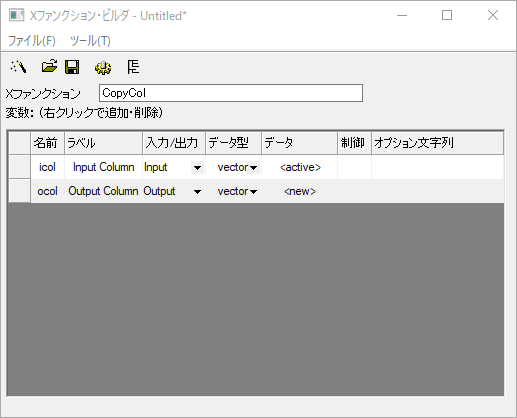The height and width of the screenshot is (418, 517).
Task: Click the tree view icon in toolbar
Action: pos(133,67)
